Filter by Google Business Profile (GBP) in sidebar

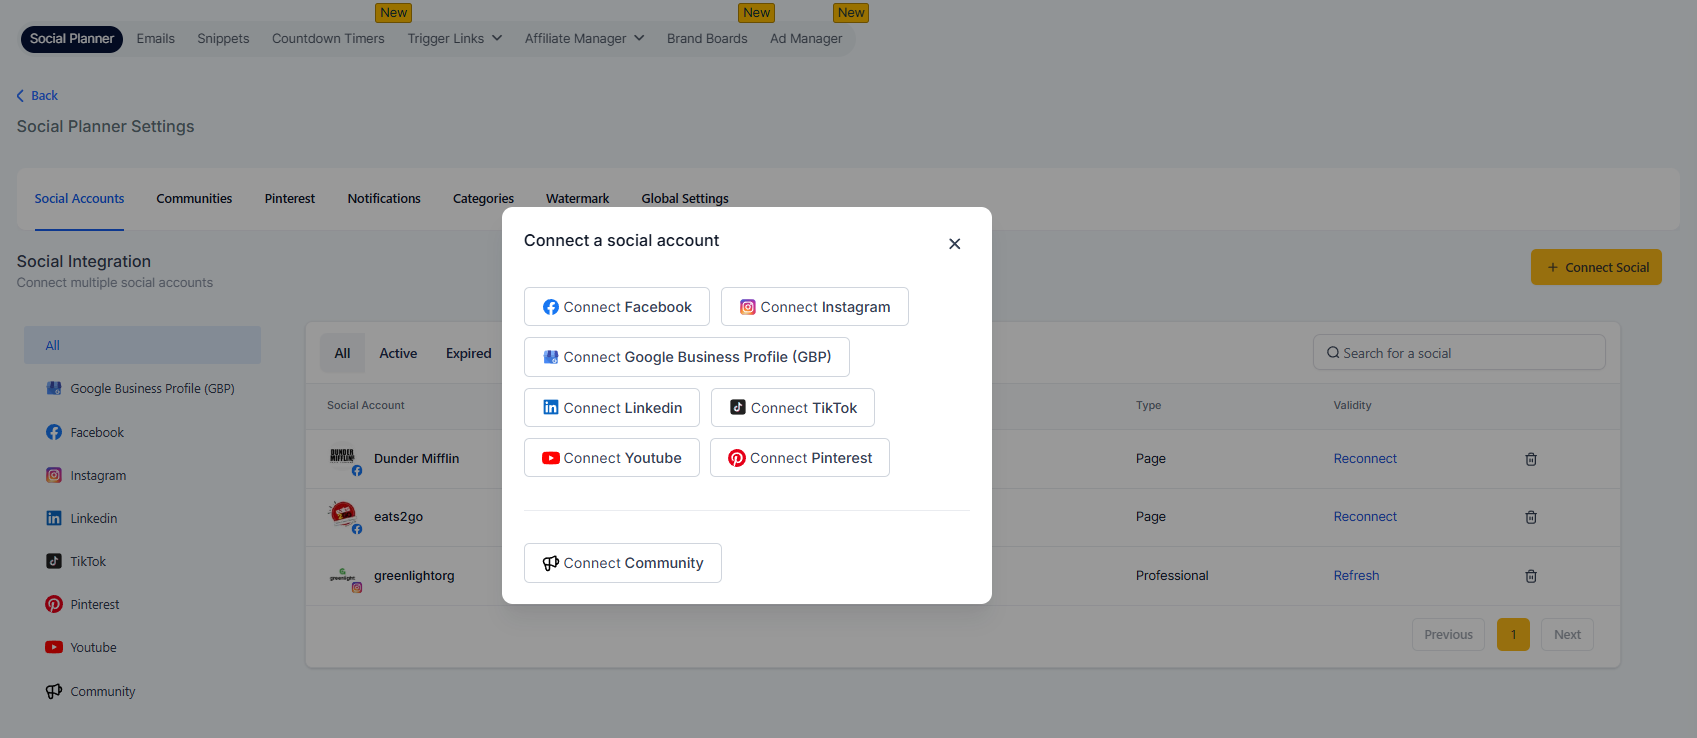[142, 389]
